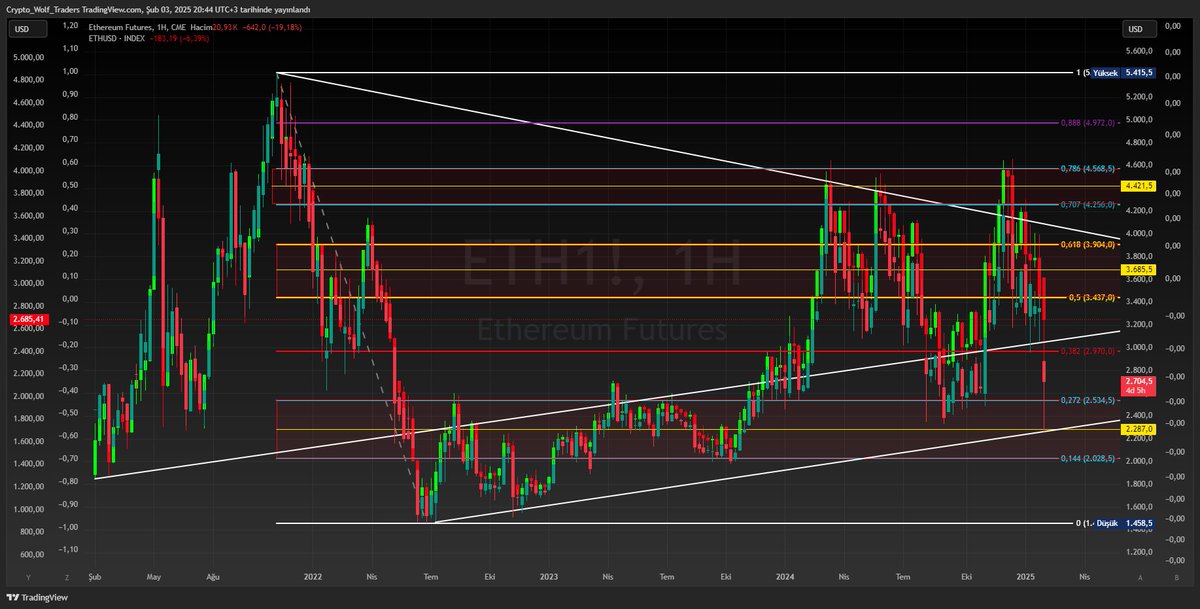Click the Şub month label on time axis

pyautogui.click(x=95, y=577)
